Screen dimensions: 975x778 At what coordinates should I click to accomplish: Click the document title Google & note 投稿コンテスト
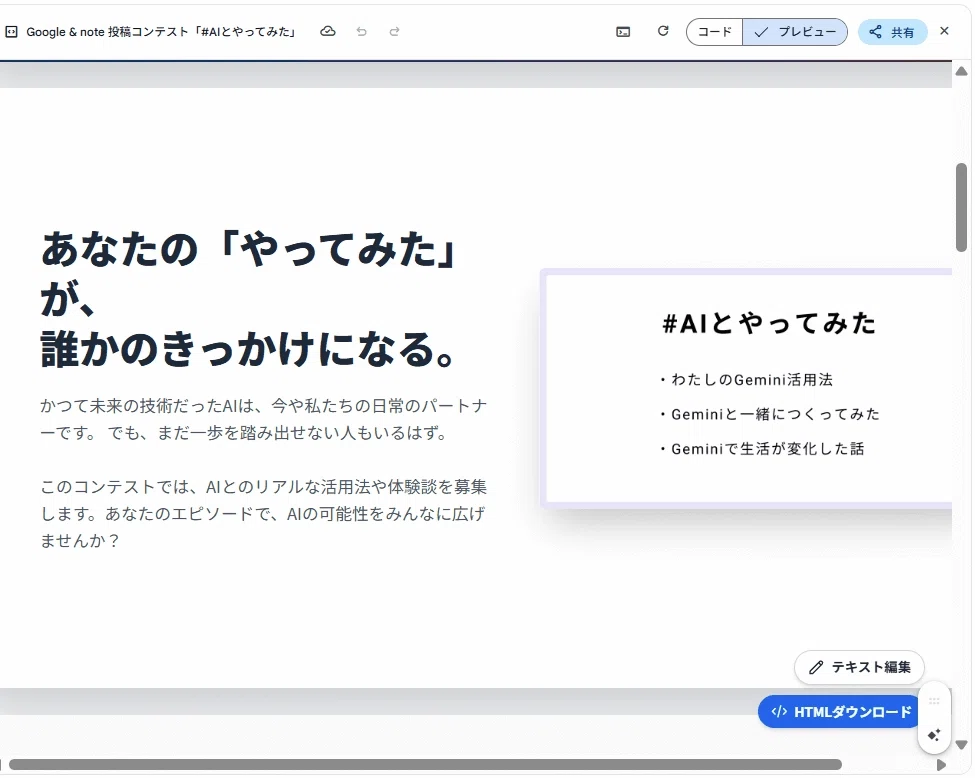[x=161, y=32]
